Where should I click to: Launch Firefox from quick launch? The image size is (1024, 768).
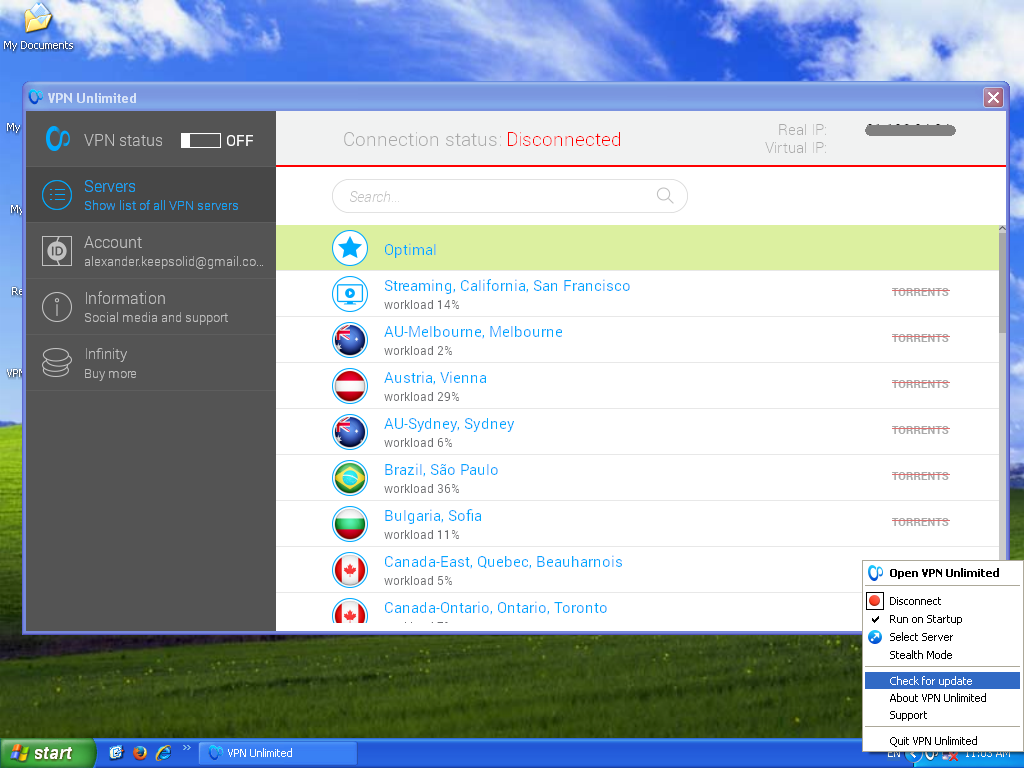140,753
